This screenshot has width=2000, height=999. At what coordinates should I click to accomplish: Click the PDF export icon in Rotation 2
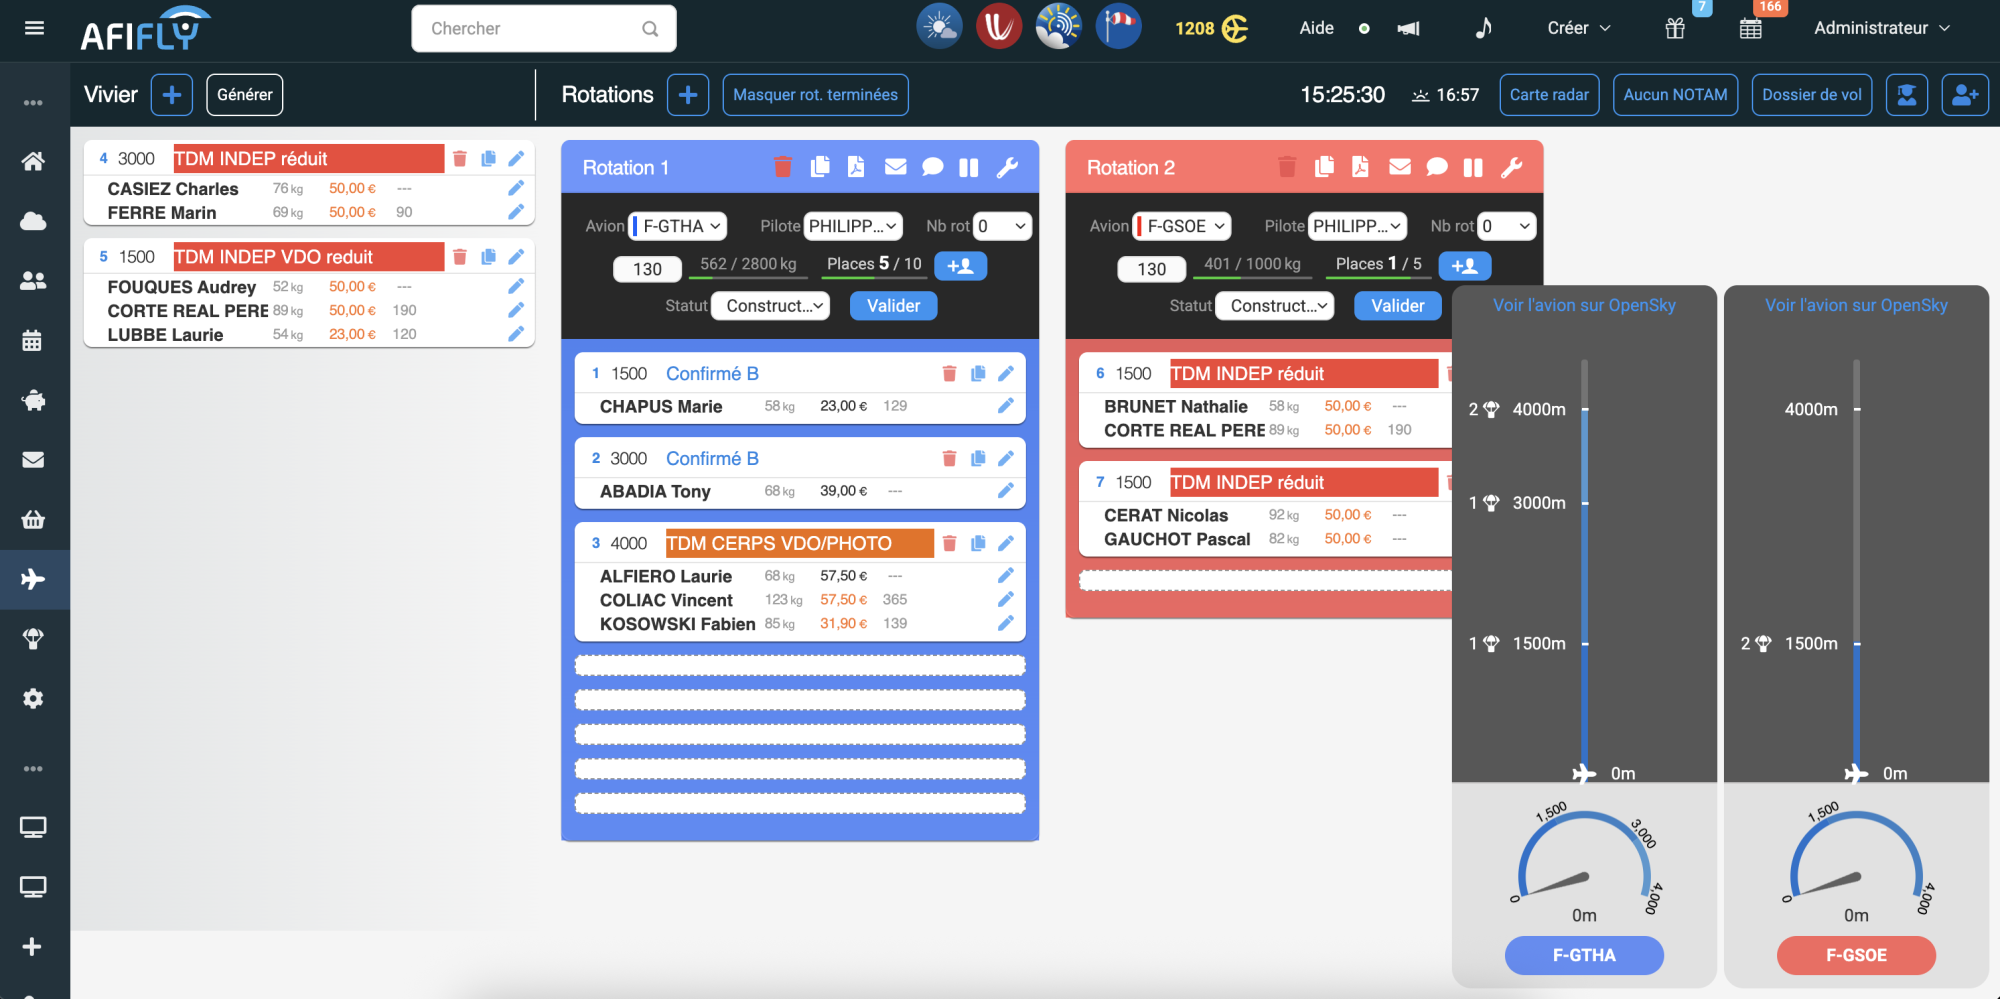point(1360,167)
